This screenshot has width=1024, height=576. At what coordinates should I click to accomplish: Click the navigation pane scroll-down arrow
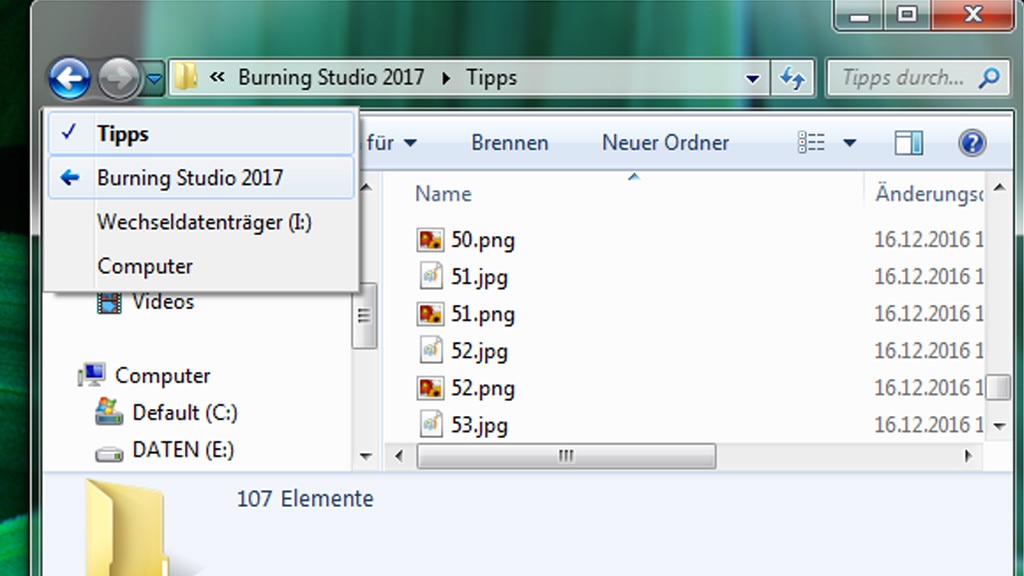pos(365,456)
